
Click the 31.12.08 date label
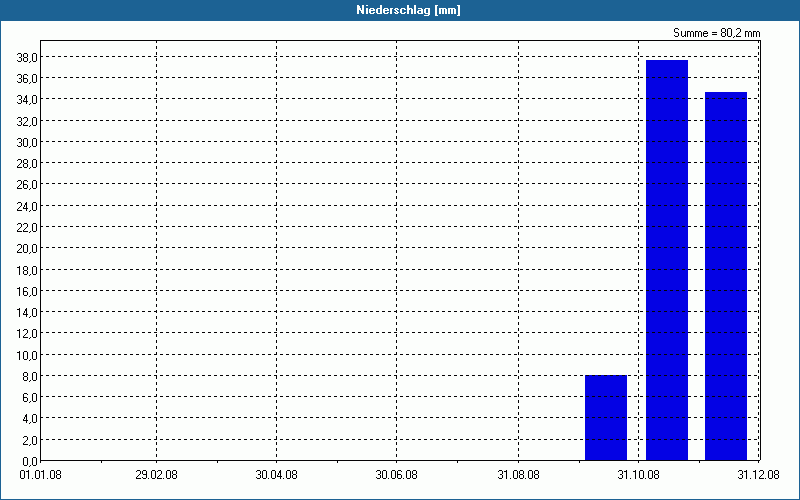point(758,475)
